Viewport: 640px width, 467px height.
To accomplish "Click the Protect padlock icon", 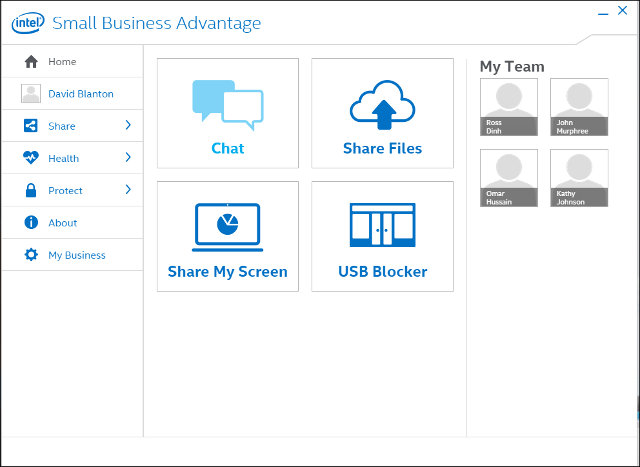I will [31, 190].
